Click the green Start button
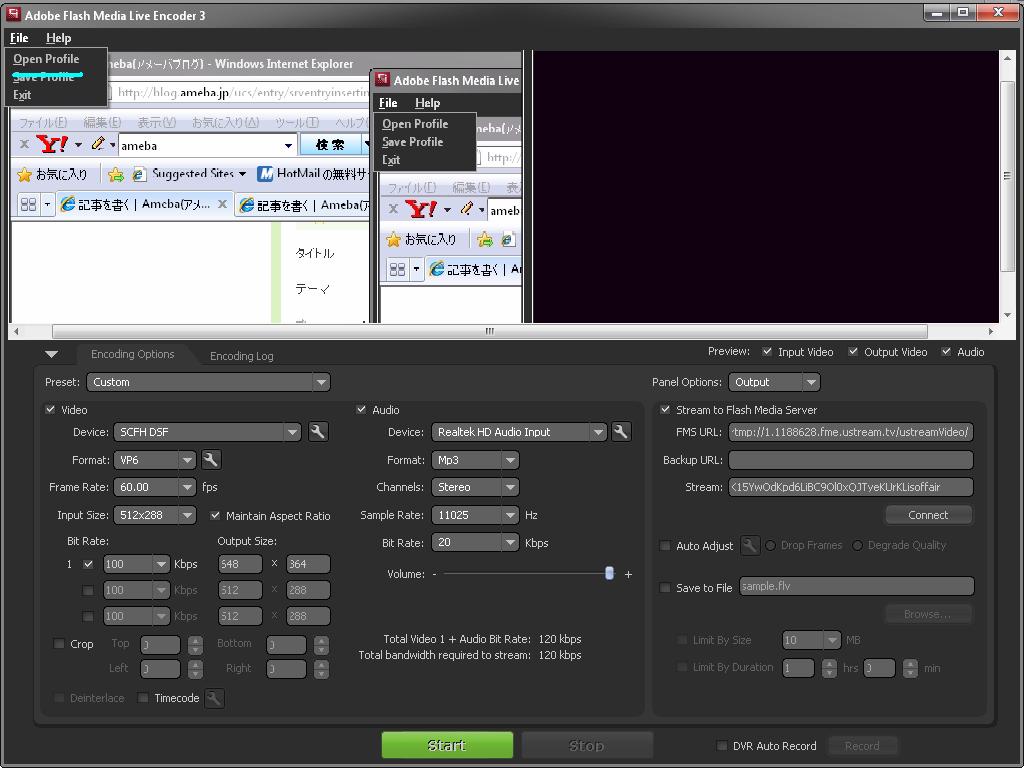The image size is (1024, 768). [x=447, y=745]
